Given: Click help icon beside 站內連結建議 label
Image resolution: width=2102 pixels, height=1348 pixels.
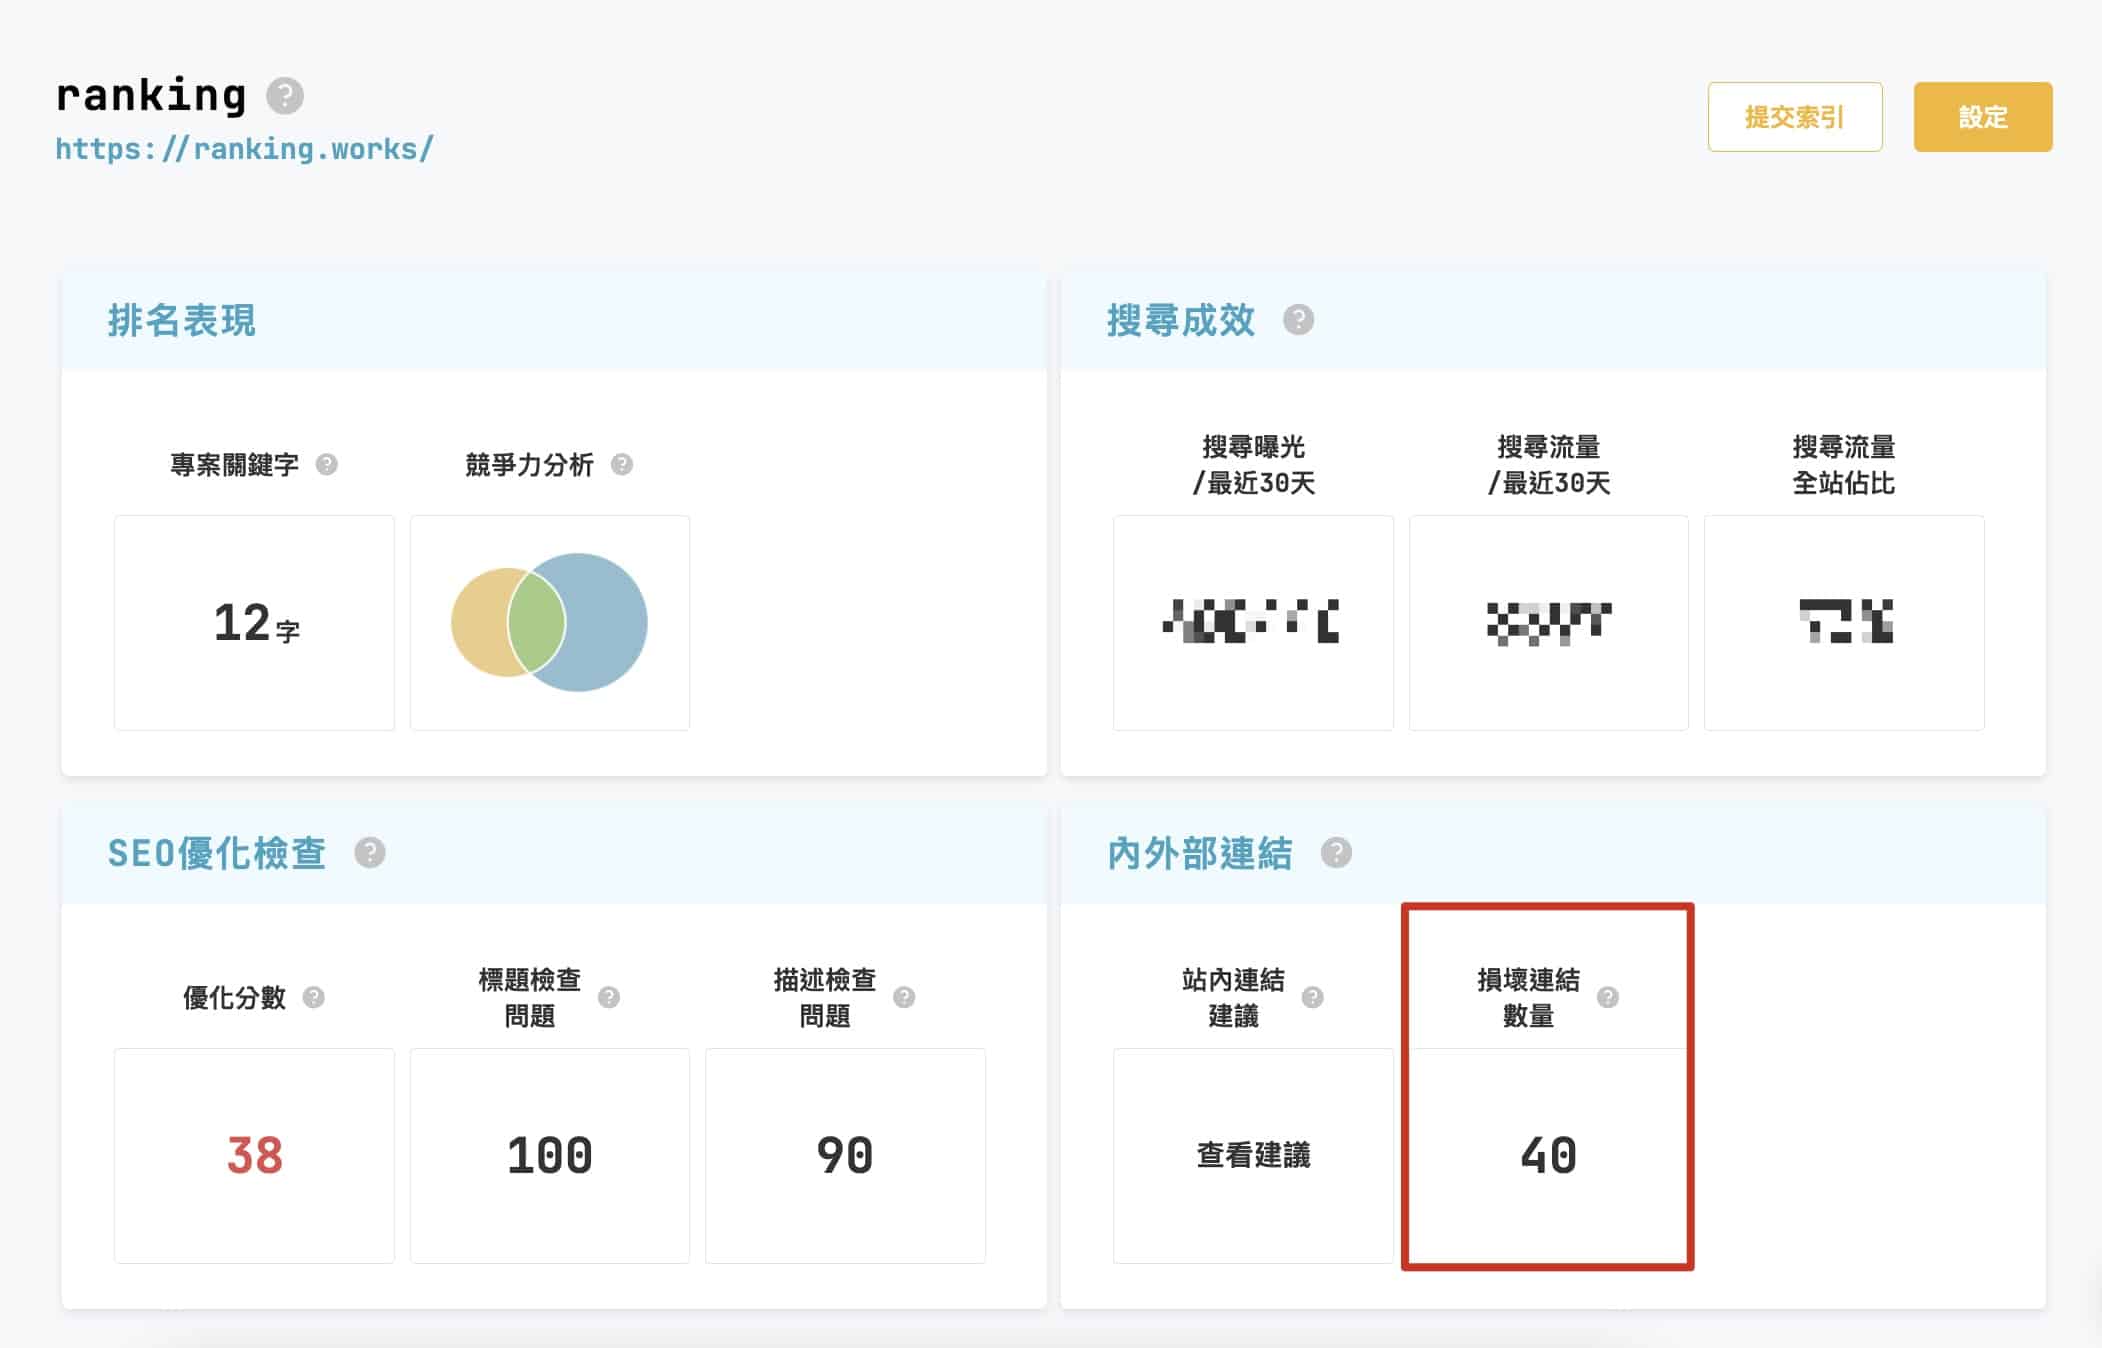Looking at the screenshot, I should point(1313,997).
